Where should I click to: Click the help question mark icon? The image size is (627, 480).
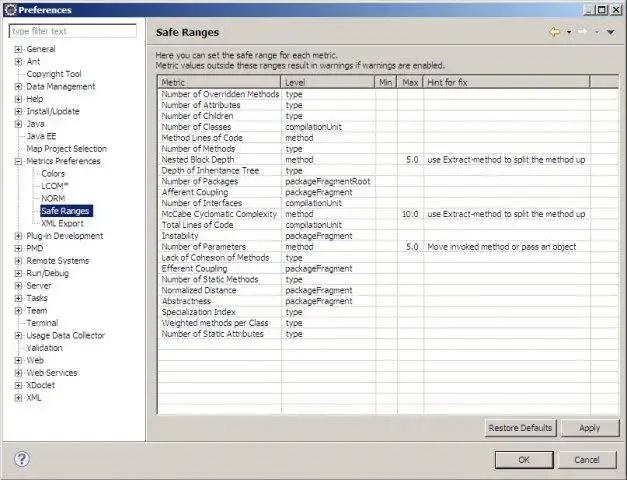click(x=22, y=459)
